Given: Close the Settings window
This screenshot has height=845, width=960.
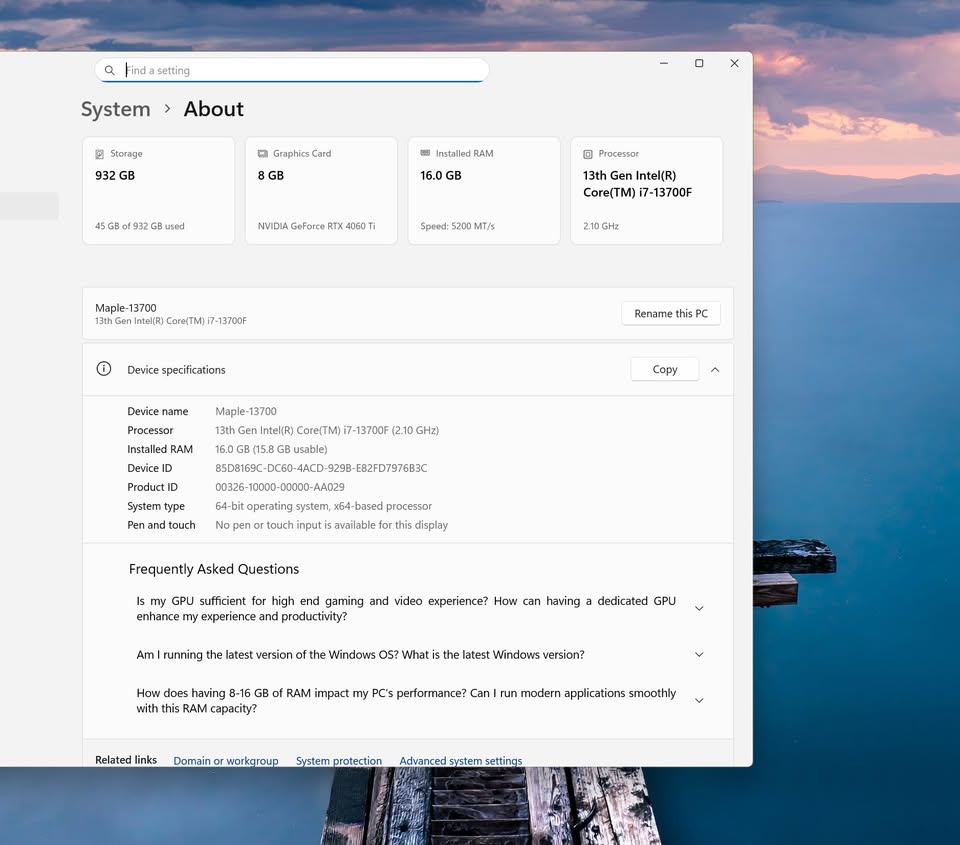Looking at the screenshot, I should pos(734,63).
